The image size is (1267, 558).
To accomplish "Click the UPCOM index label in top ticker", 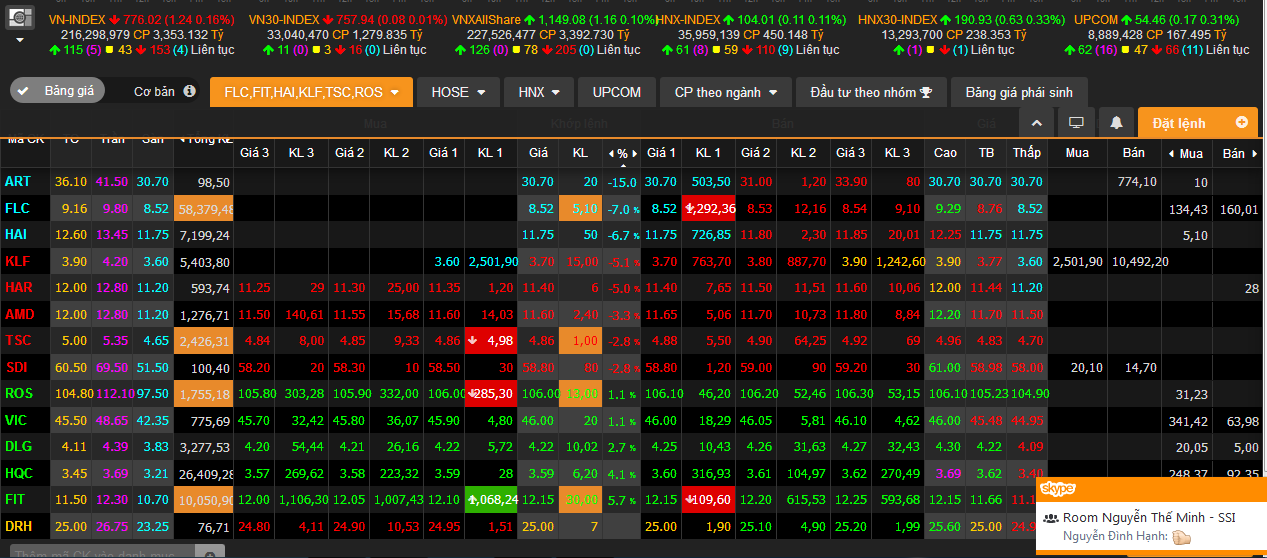I will [1096, 19].
